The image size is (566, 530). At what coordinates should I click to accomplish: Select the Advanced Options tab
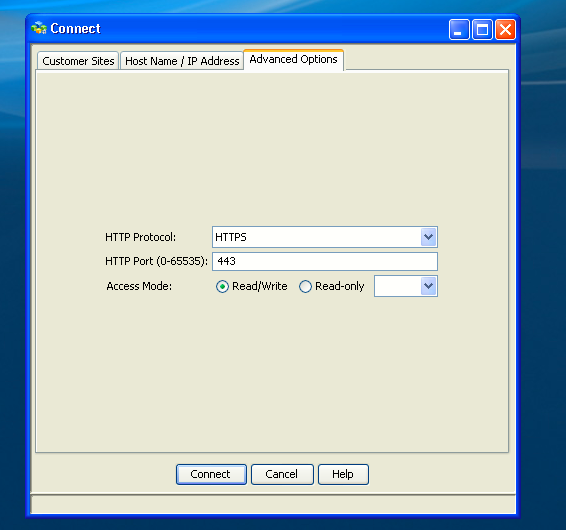point(293,60)
